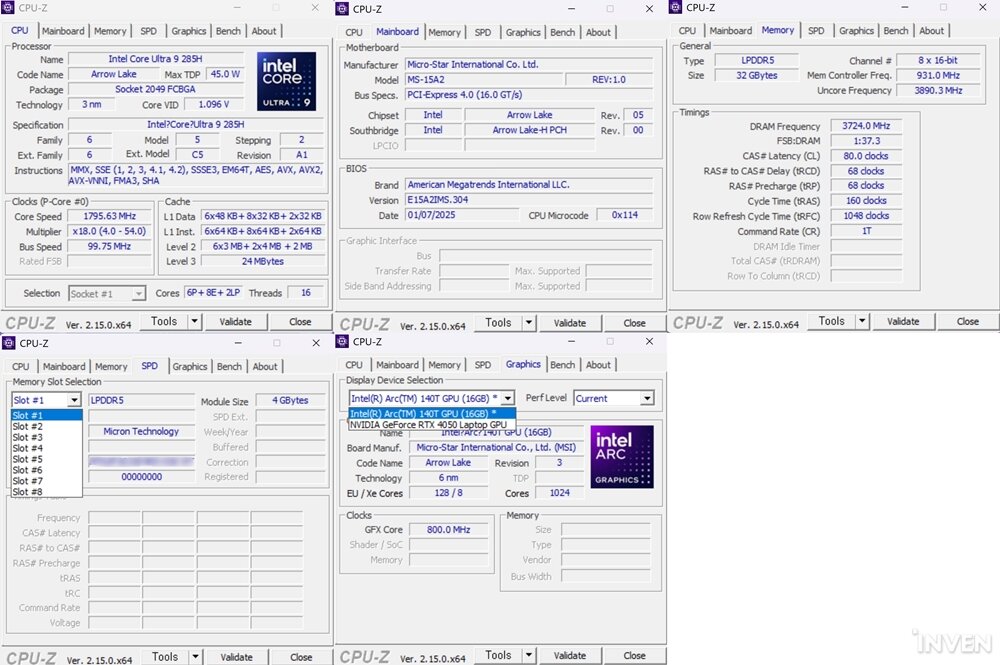Expand the Socket #1 selection dropdown
This screenshot has height=665, width=1000.
coord(138,294)
